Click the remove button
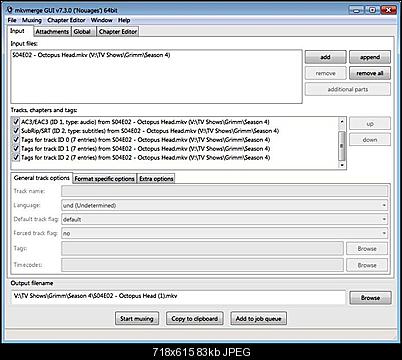Image resolution: width=402 pixels, height=360 pixels. coord(326,73)
